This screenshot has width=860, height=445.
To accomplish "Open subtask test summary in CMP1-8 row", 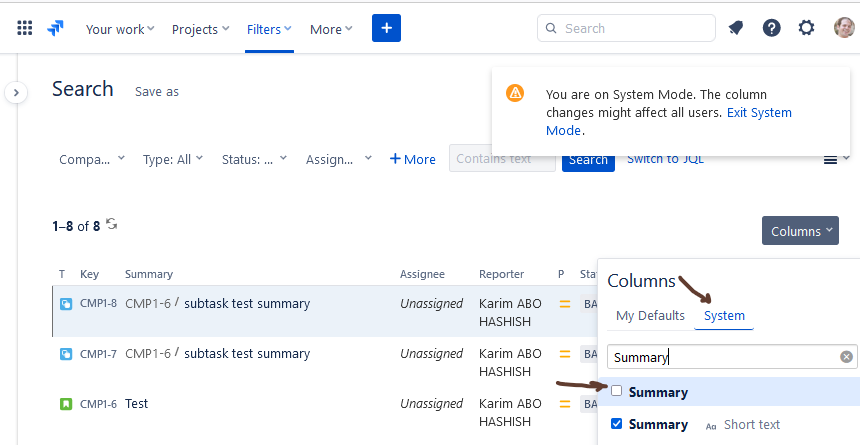I will (247, 303).
